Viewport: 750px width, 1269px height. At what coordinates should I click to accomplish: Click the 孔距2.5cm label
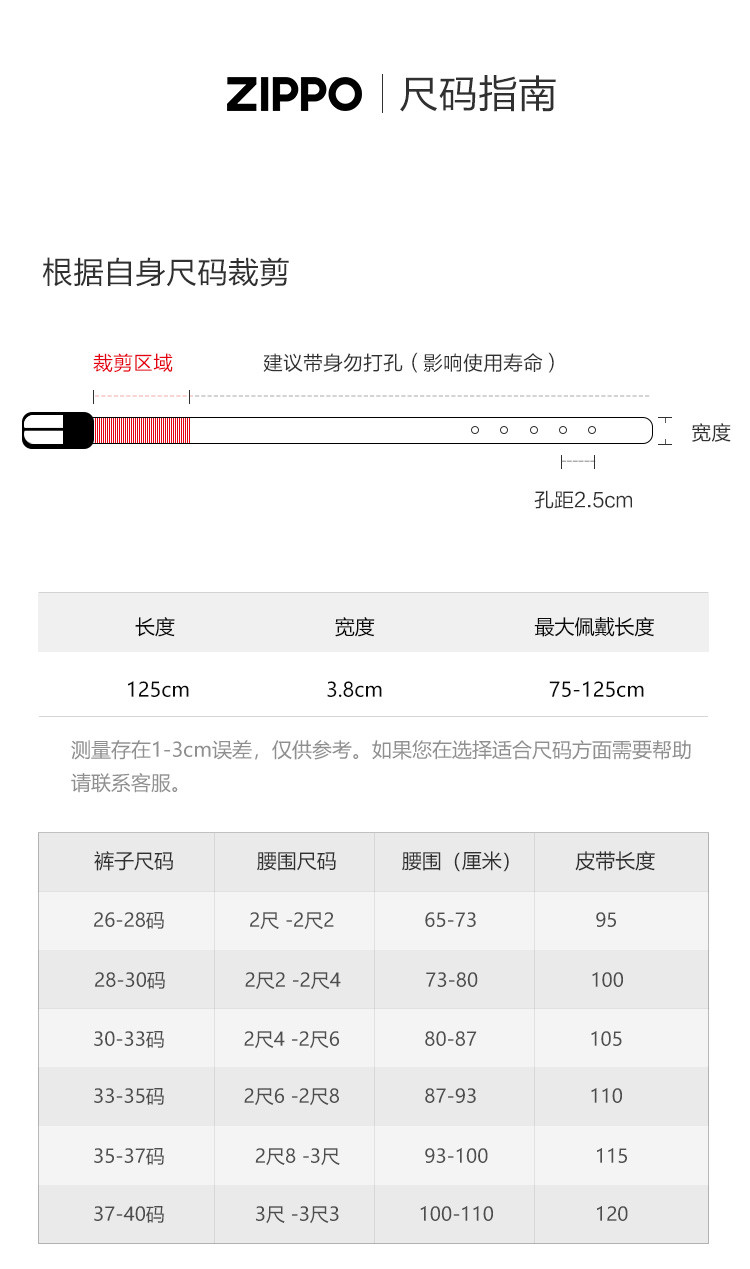point(583,500)
